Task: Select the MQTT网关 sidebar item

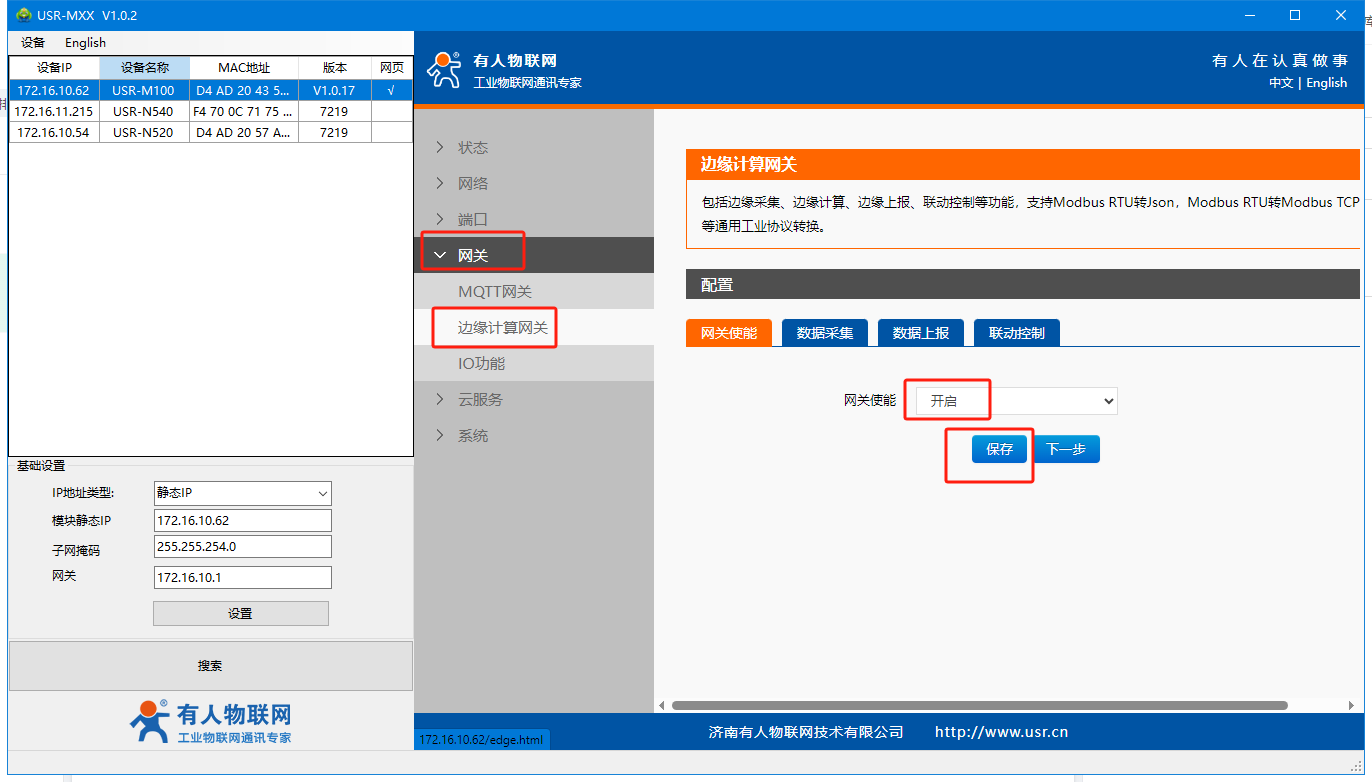Action: tap(495, 292)
